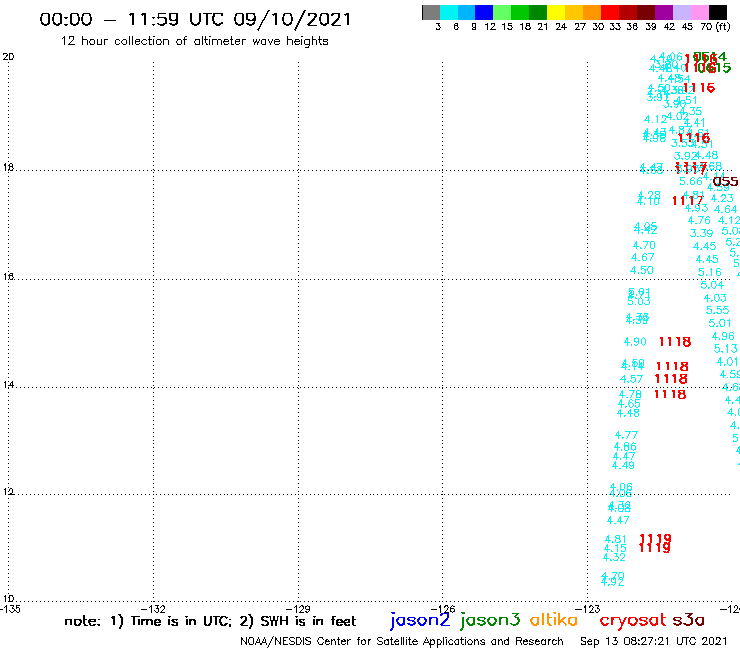Click the wave height value 4.70
This screenshot has width=740, height=650.
click(644, 245)
